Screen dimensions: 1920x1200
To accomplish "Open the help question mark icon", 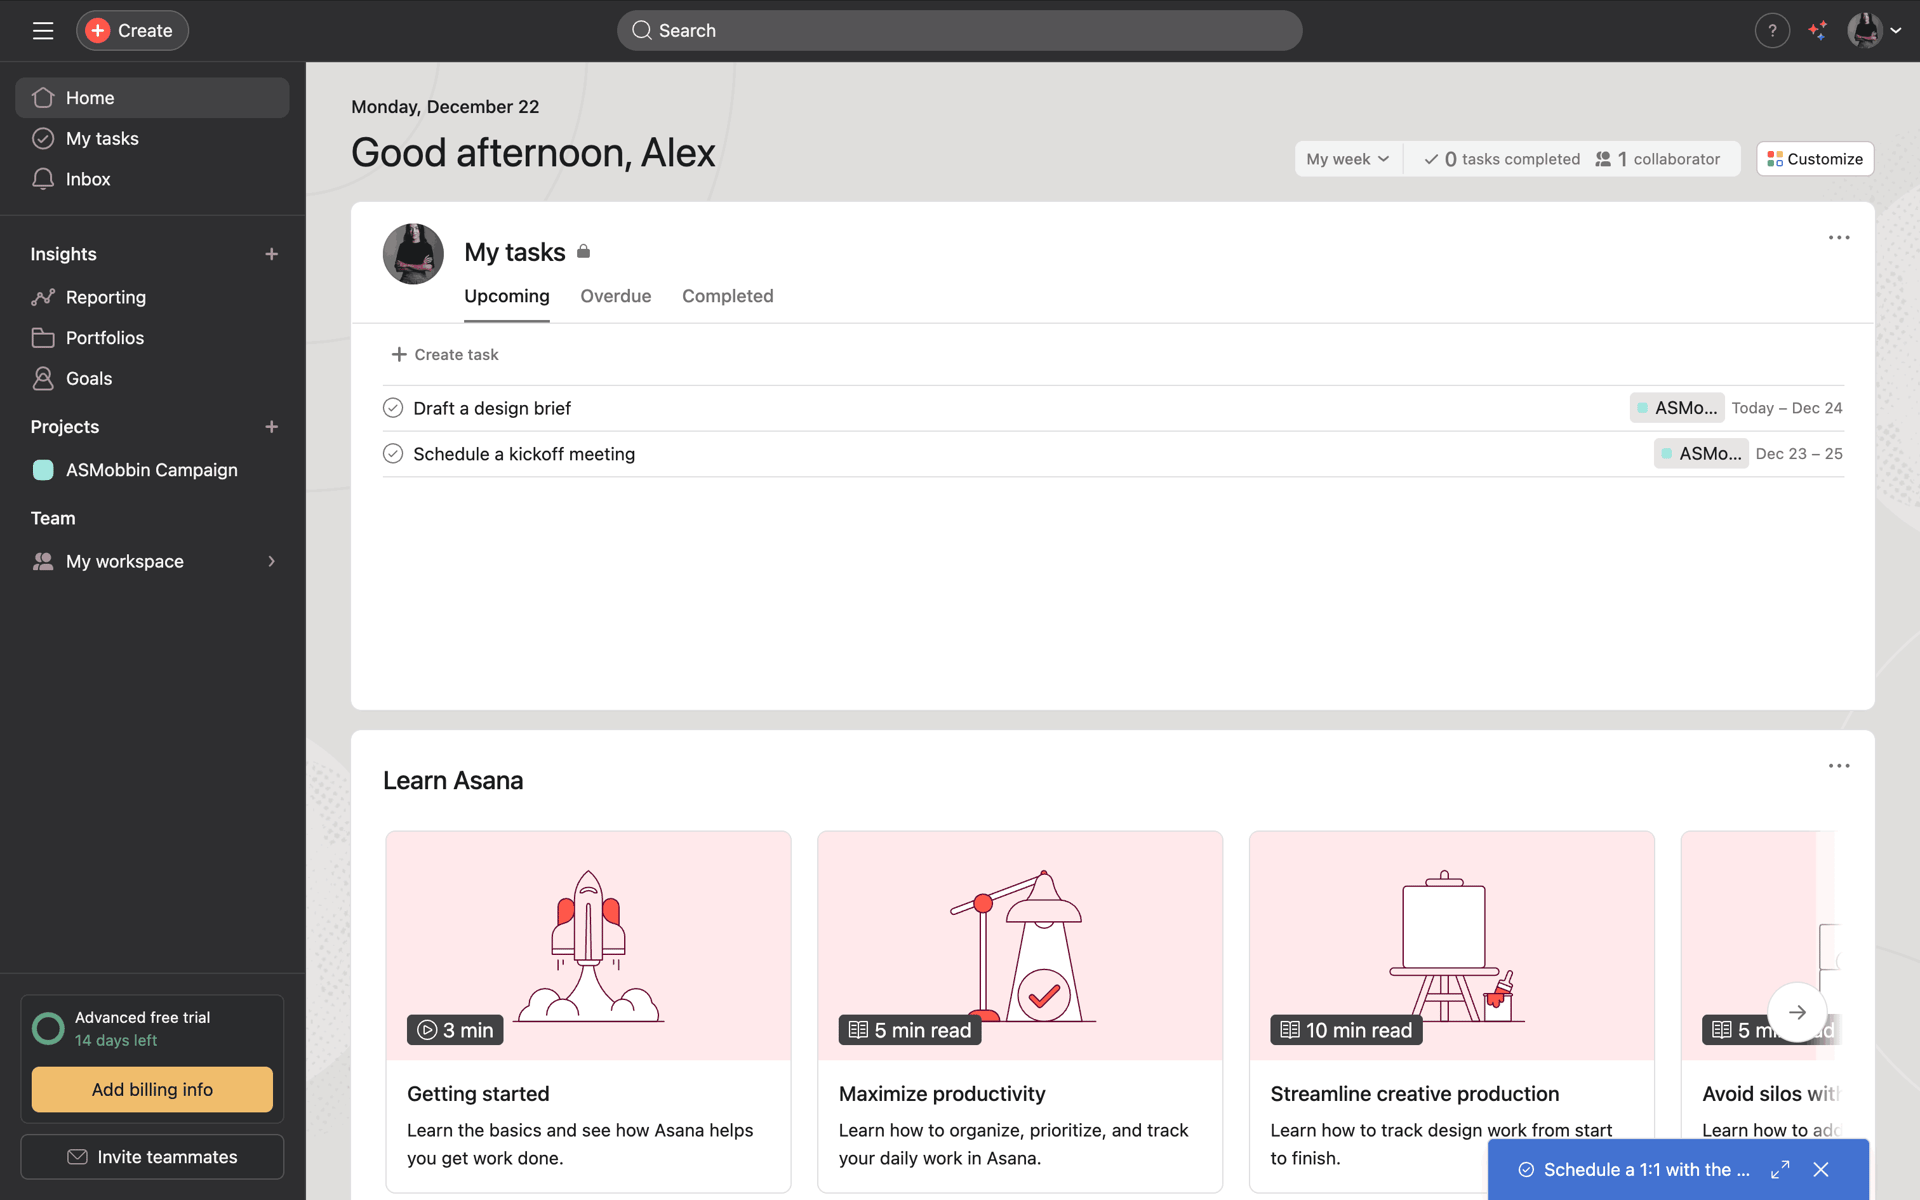I will point(1772,31).
